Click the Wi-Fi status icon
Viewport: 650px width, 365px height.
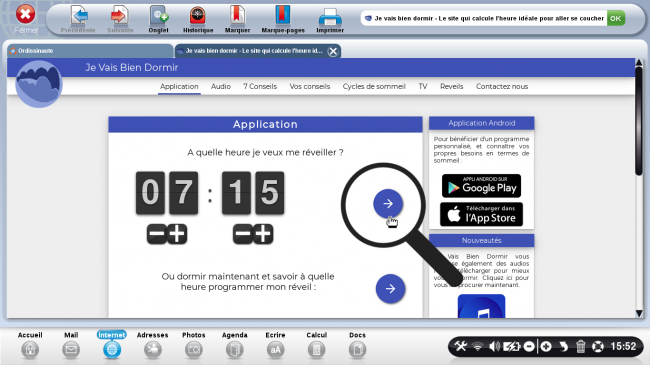click(478, 347)
